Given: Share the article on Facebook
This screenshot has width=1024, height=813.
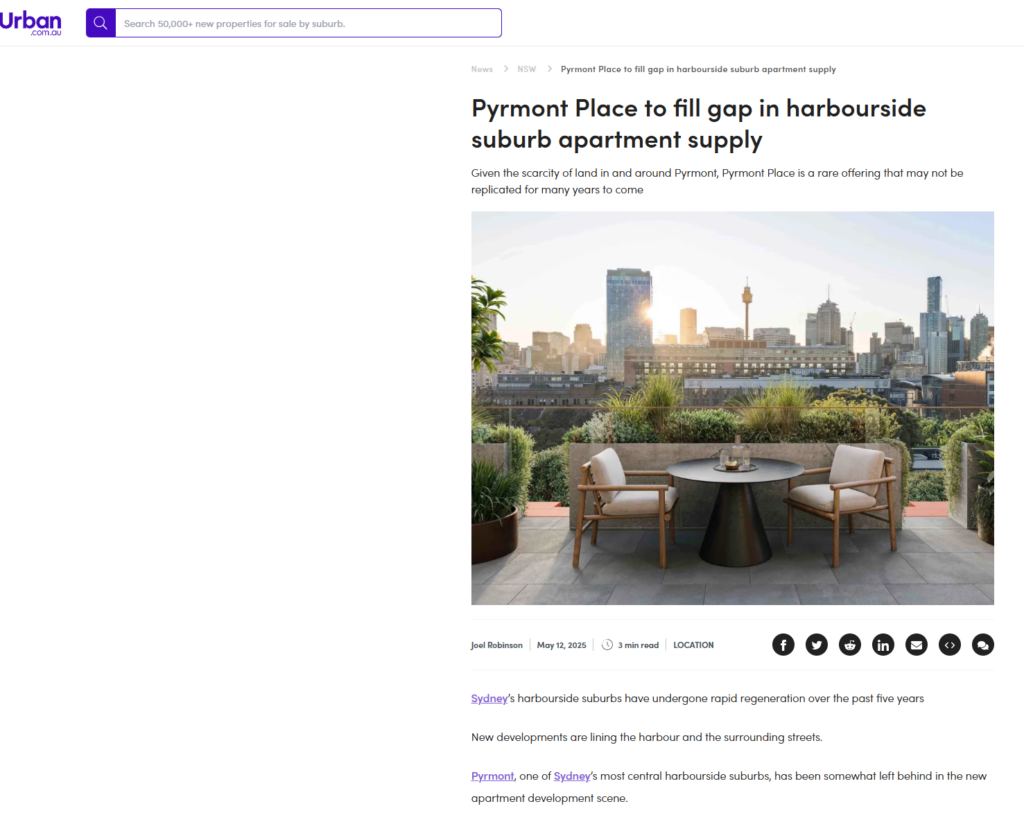Looking at the screenshot, I should [x=783, y=645].
